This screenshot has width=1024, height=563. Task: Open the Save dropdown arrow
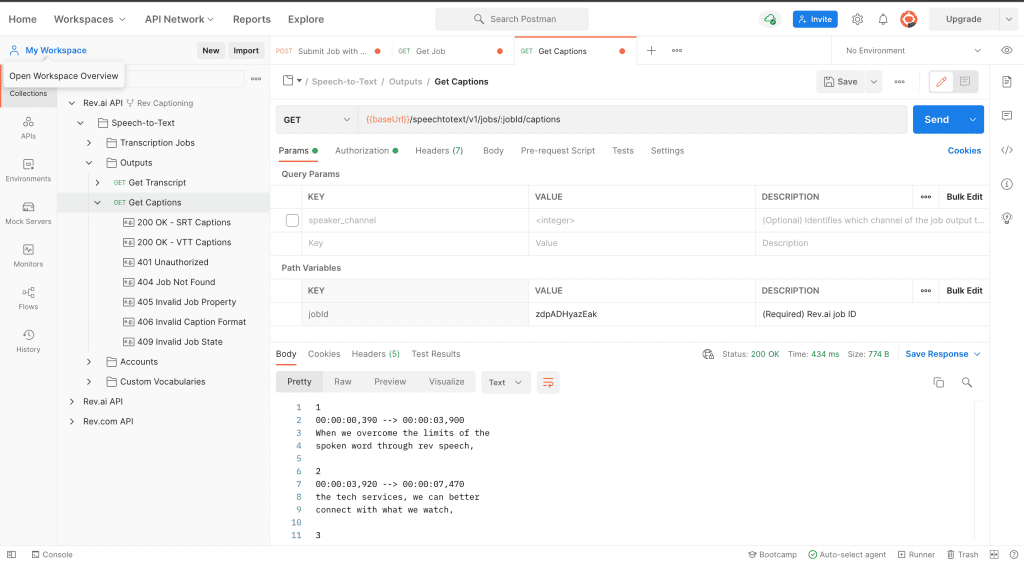tap(874, 82)
